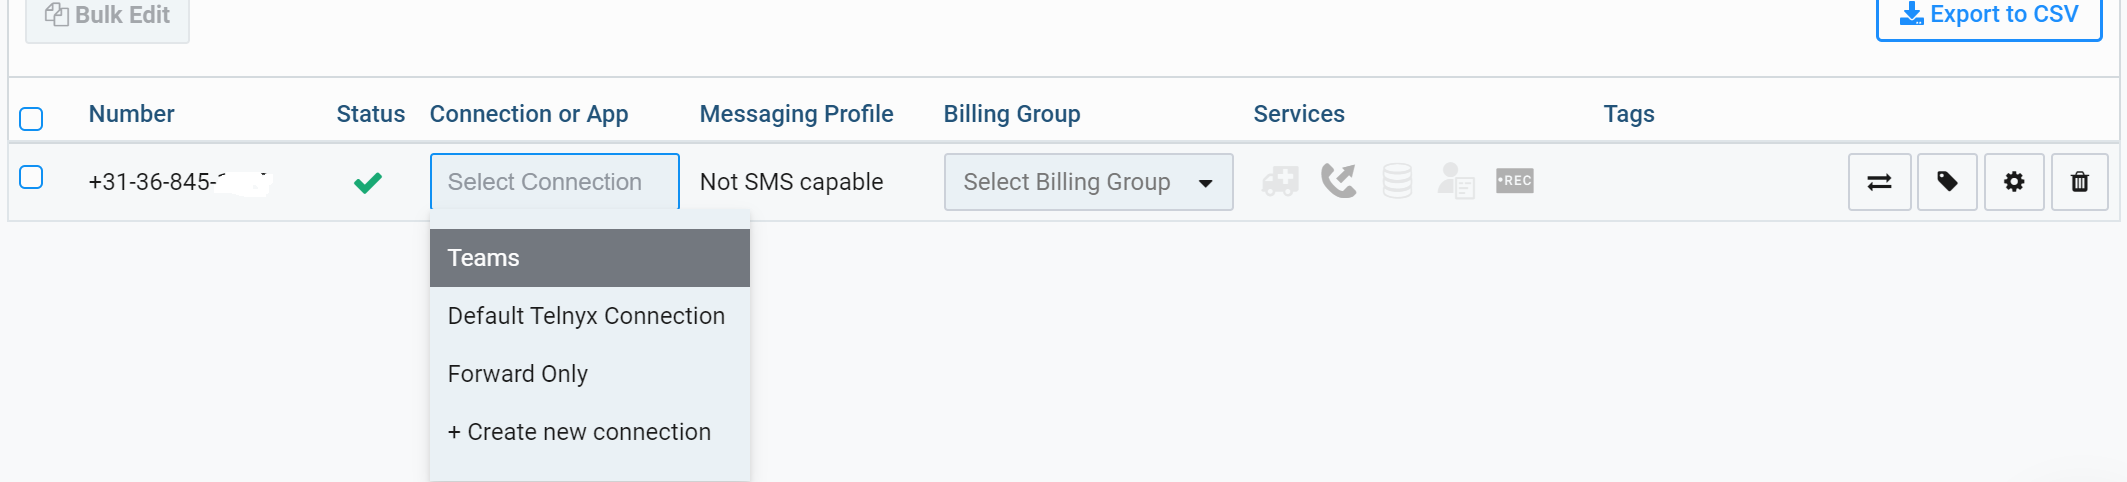
Task: Click the CNAM database stack icon
Action: pos(1397,181)
